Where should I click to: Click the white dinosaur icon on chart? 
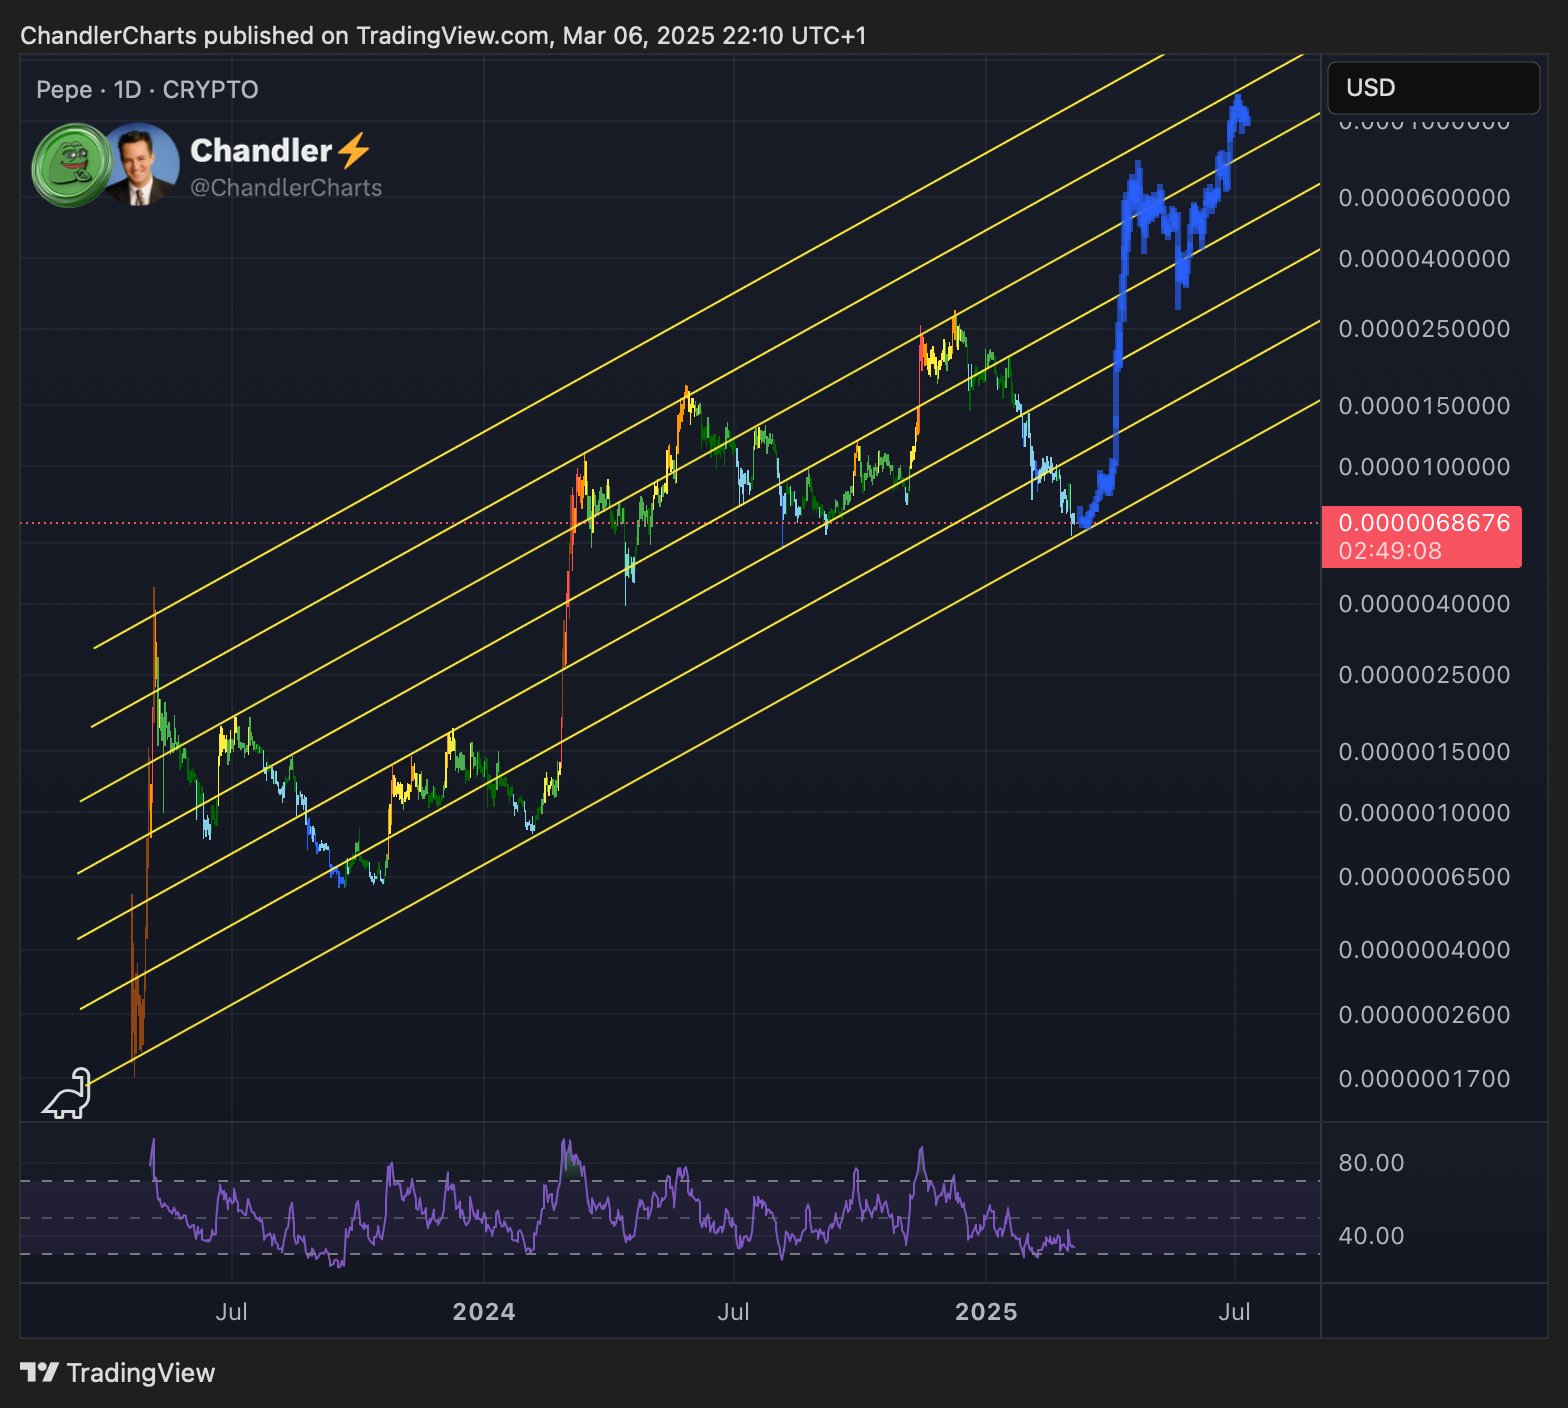[68, 1094]
